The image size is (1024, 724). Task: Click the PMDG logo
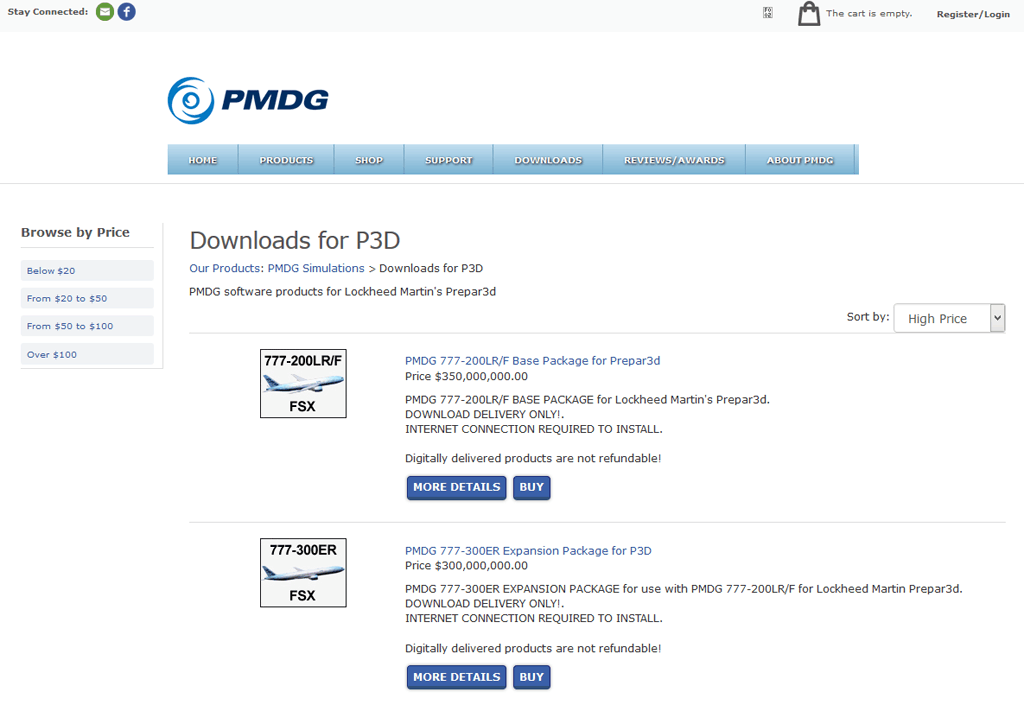[x=248, y=101]
